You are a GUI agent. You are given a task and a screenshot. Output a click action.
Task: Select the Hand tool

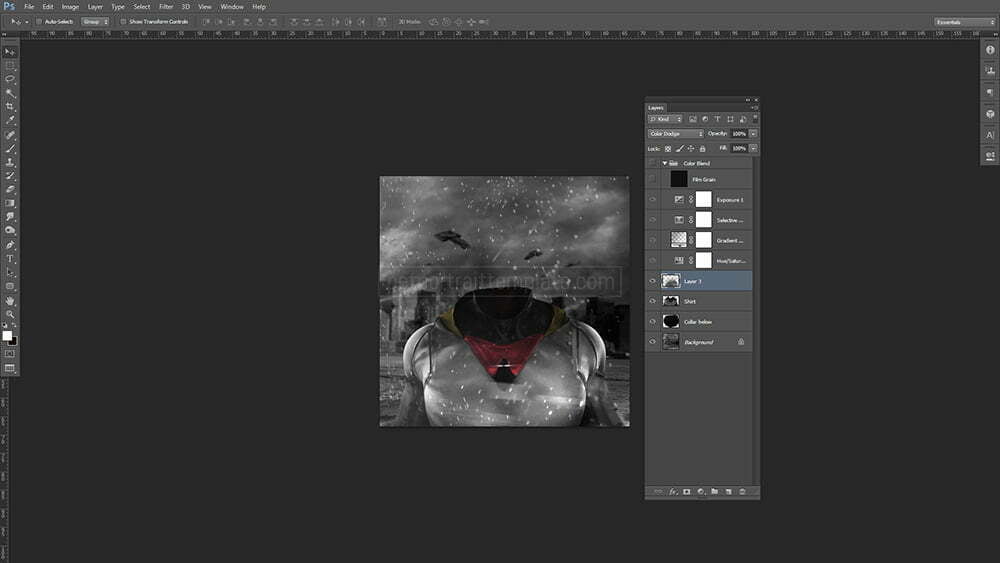11,300
